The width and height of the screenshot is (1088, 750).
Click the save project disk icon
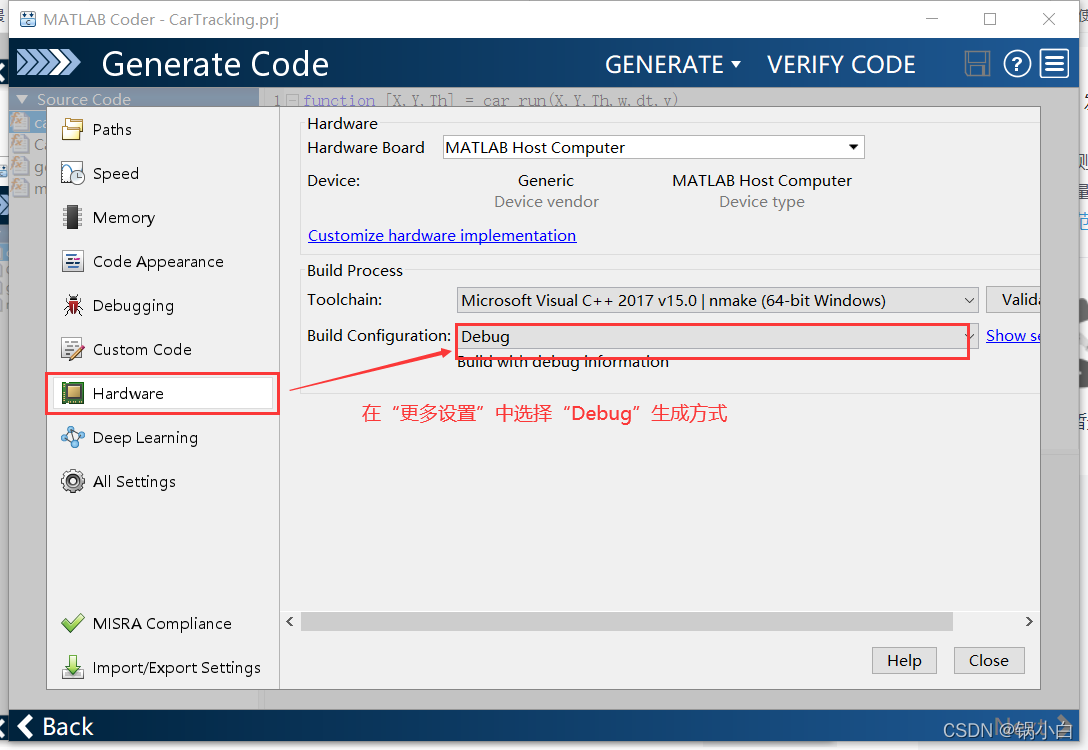point(977,64)
